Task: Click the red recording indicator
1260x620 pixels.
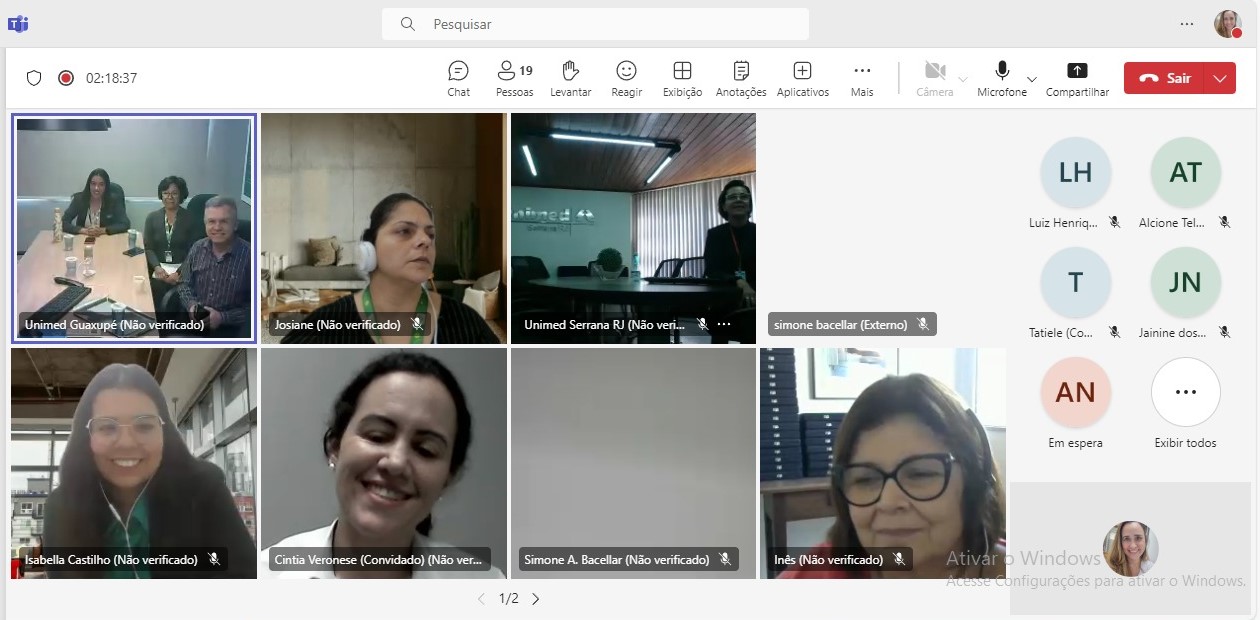Action: click(66, 78)
